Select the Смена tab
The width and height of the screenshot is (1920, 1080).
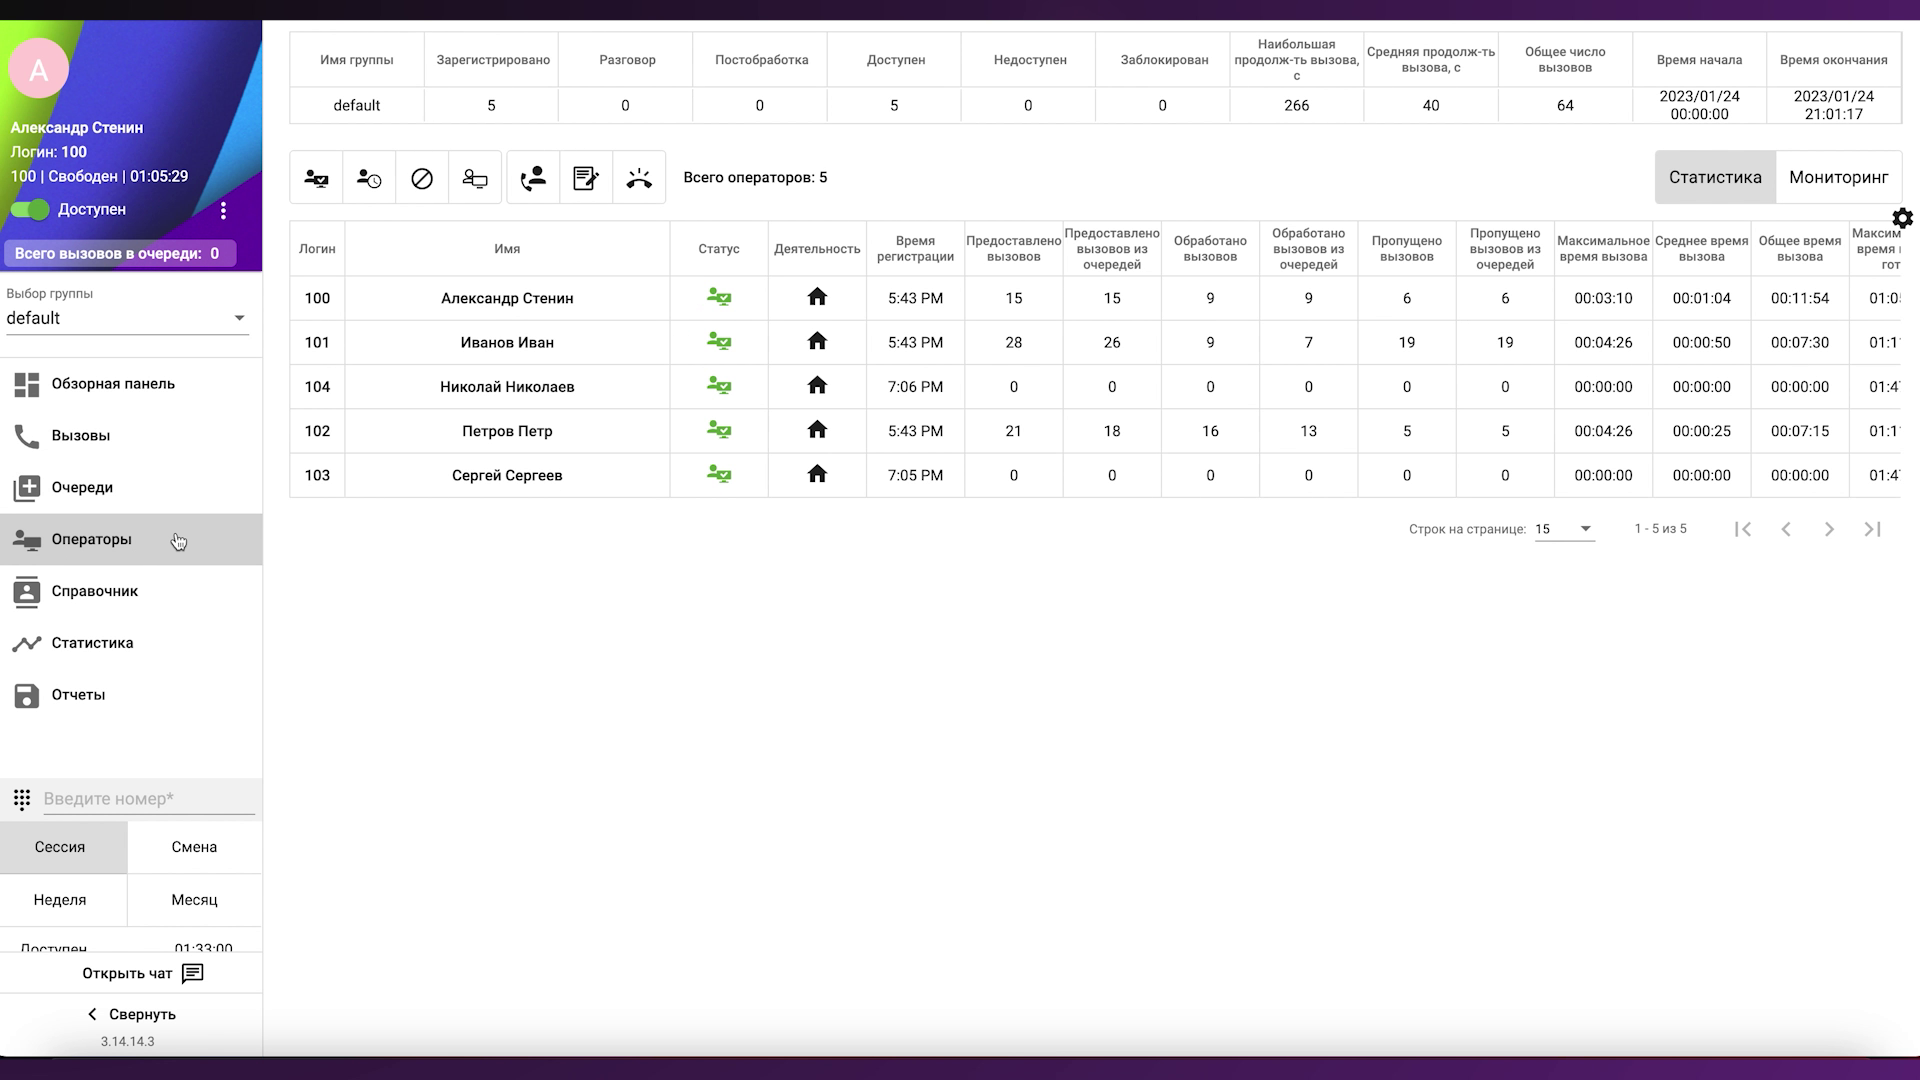[194, 847]
